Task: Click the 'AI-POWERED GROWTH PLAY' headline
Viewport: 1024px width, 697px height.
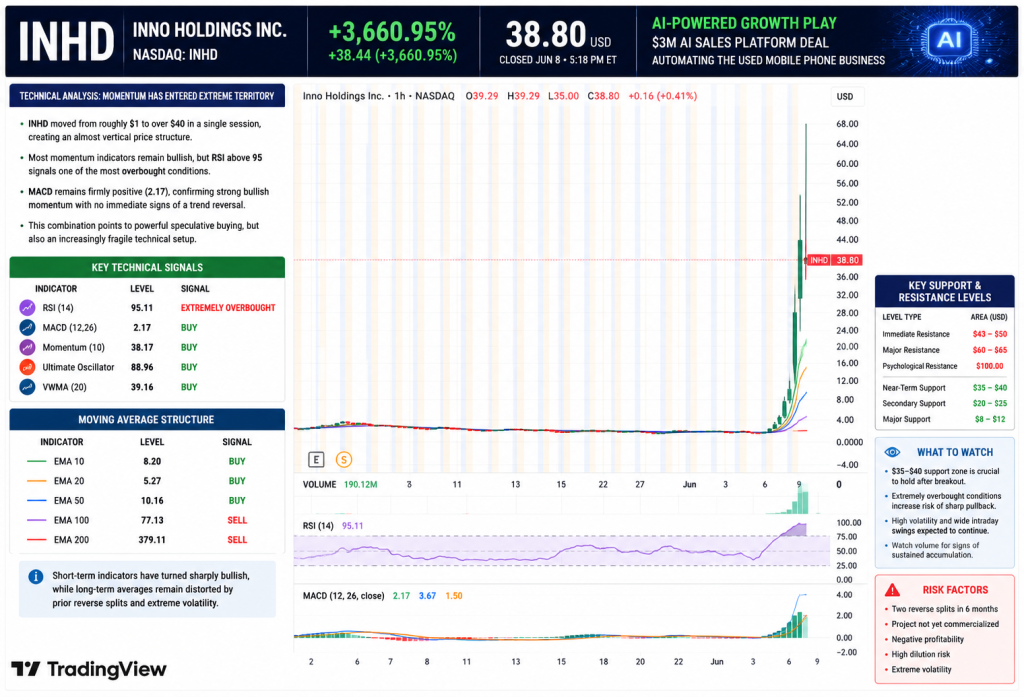Action: coord(744,24)
